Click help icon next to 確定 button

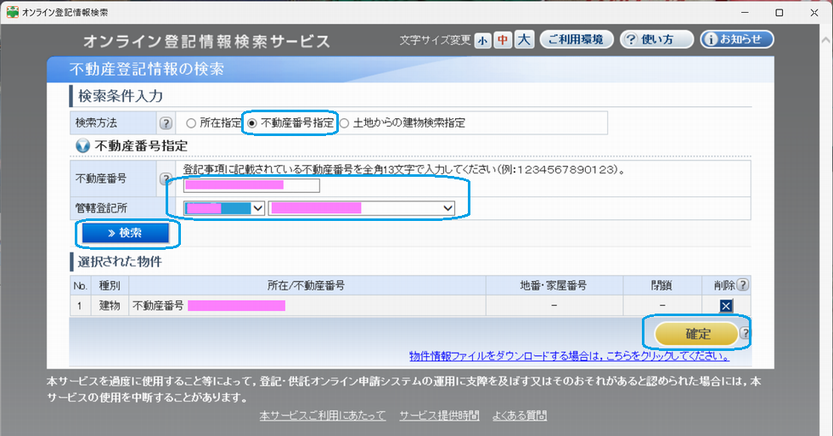[745, 334]
